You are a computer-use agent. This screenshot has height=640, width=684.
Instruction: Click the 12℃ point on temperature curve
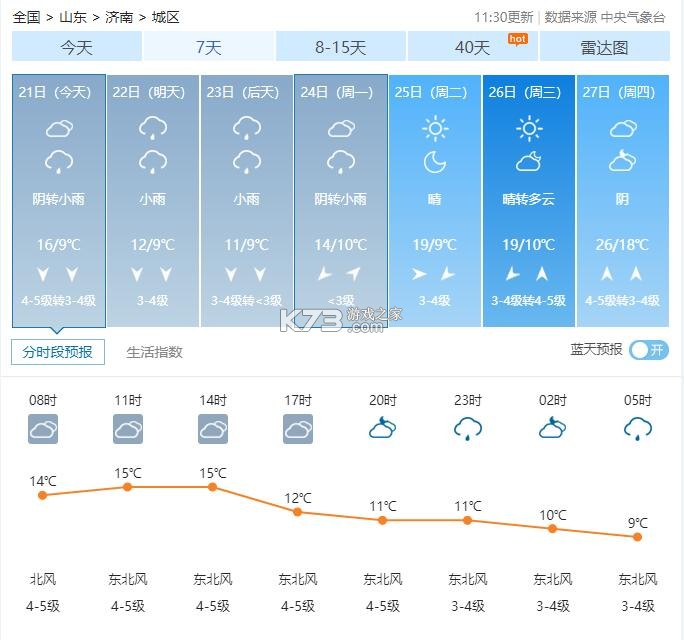(298, 512)
